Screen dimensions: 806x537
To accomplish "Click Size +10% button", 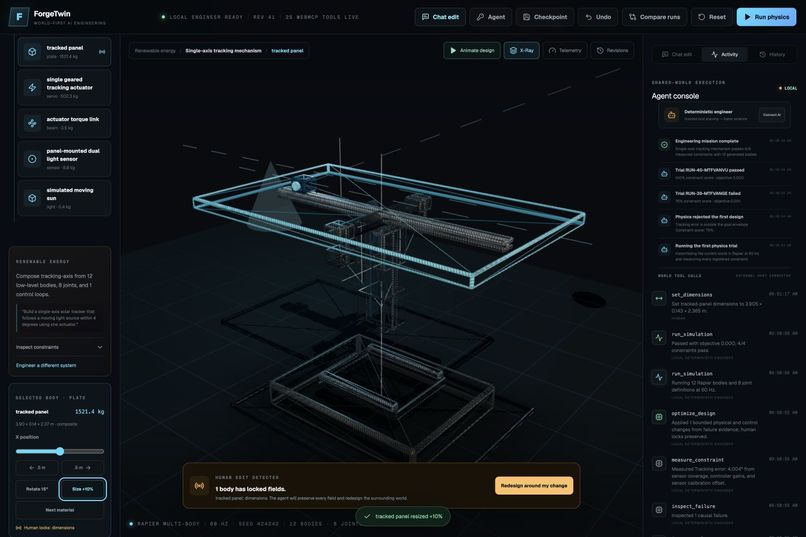I will click(83, 489).
